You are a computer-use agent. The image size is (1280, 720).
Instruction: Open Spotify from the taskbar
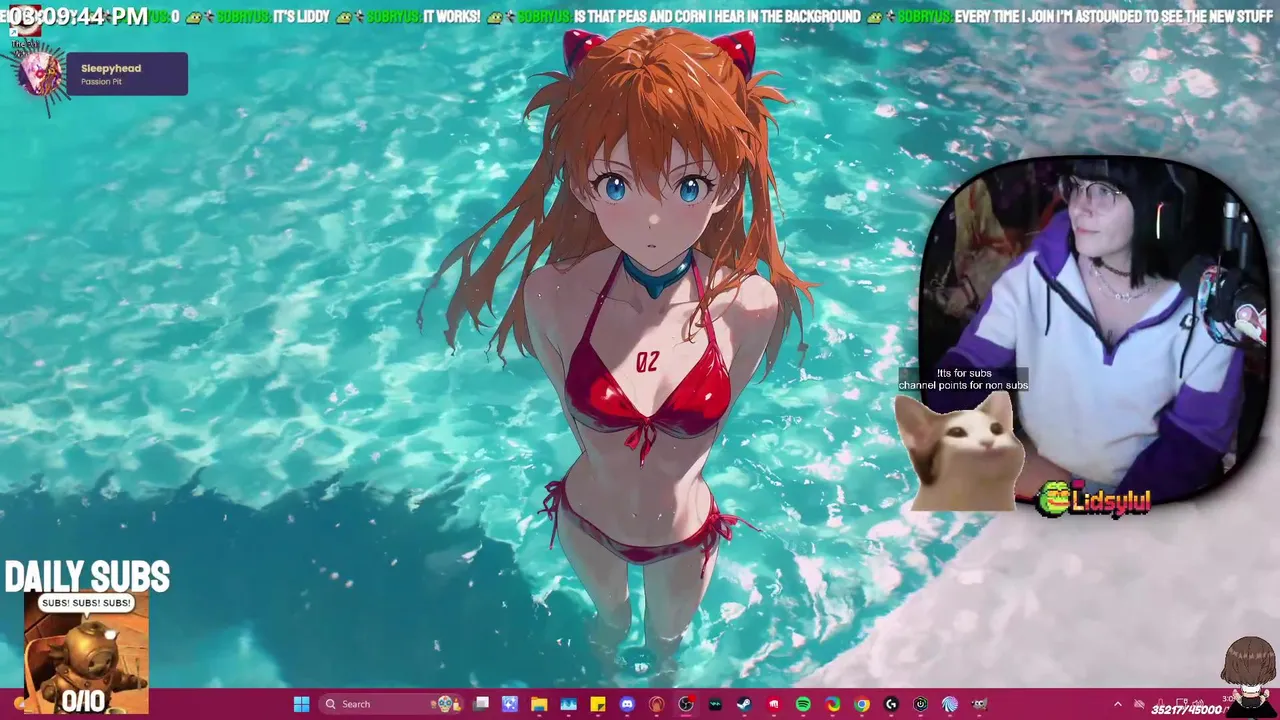[803, 704]
